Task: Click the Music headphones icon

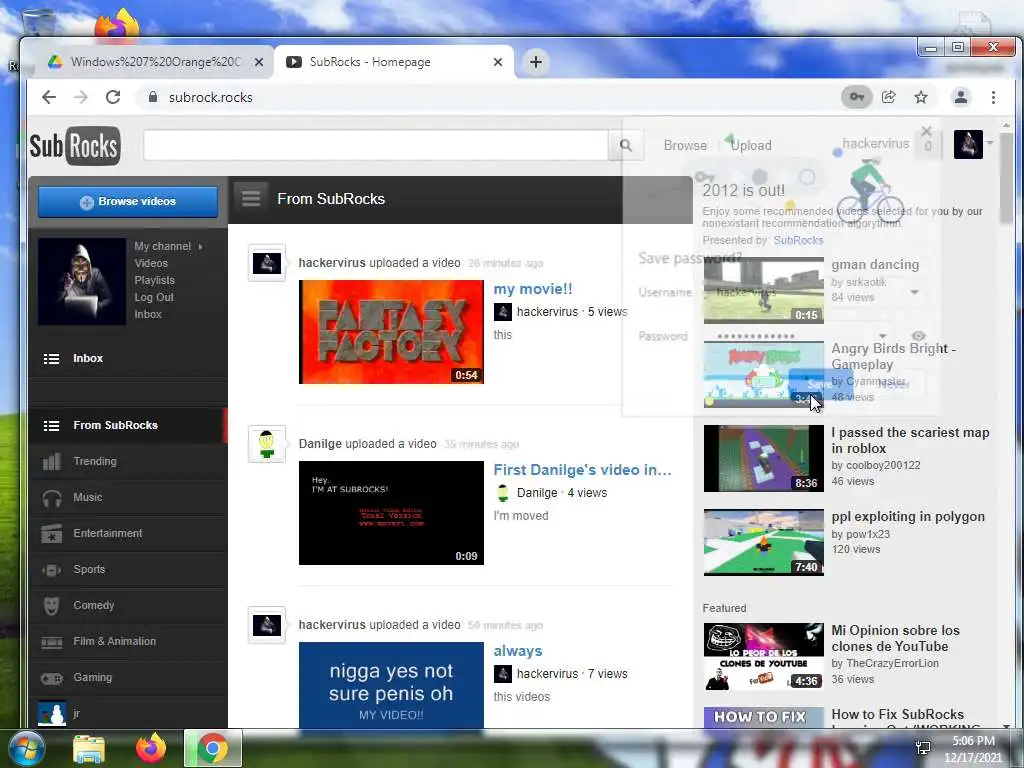Action: pyautogui.click(x=52, y=498)
